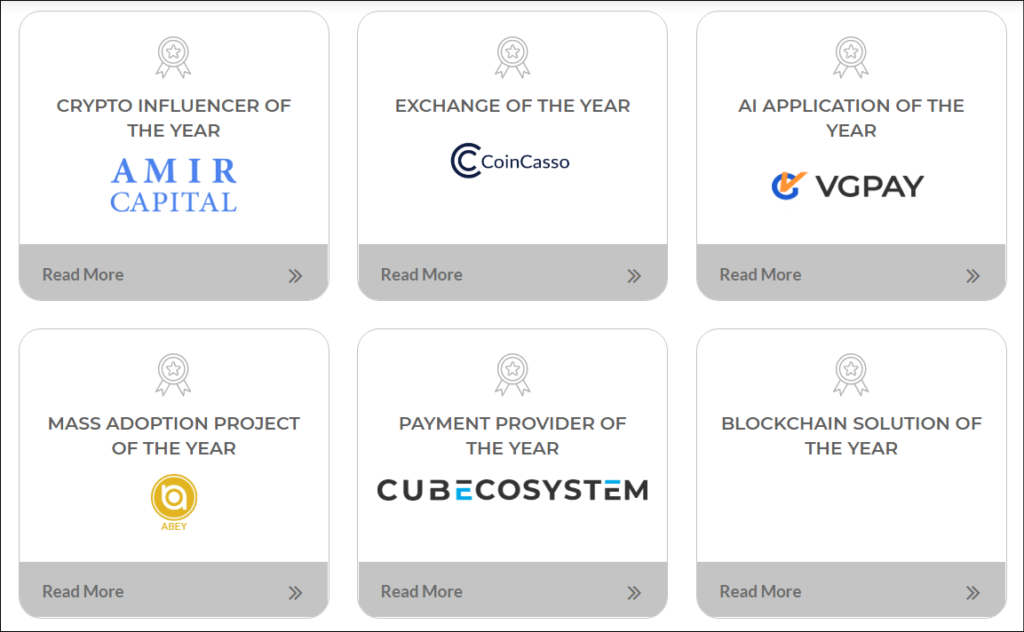Click Read More under Crypto Influencer card
The height and width of the screenshot is (632, 1024).
click(x=83, y=274)
